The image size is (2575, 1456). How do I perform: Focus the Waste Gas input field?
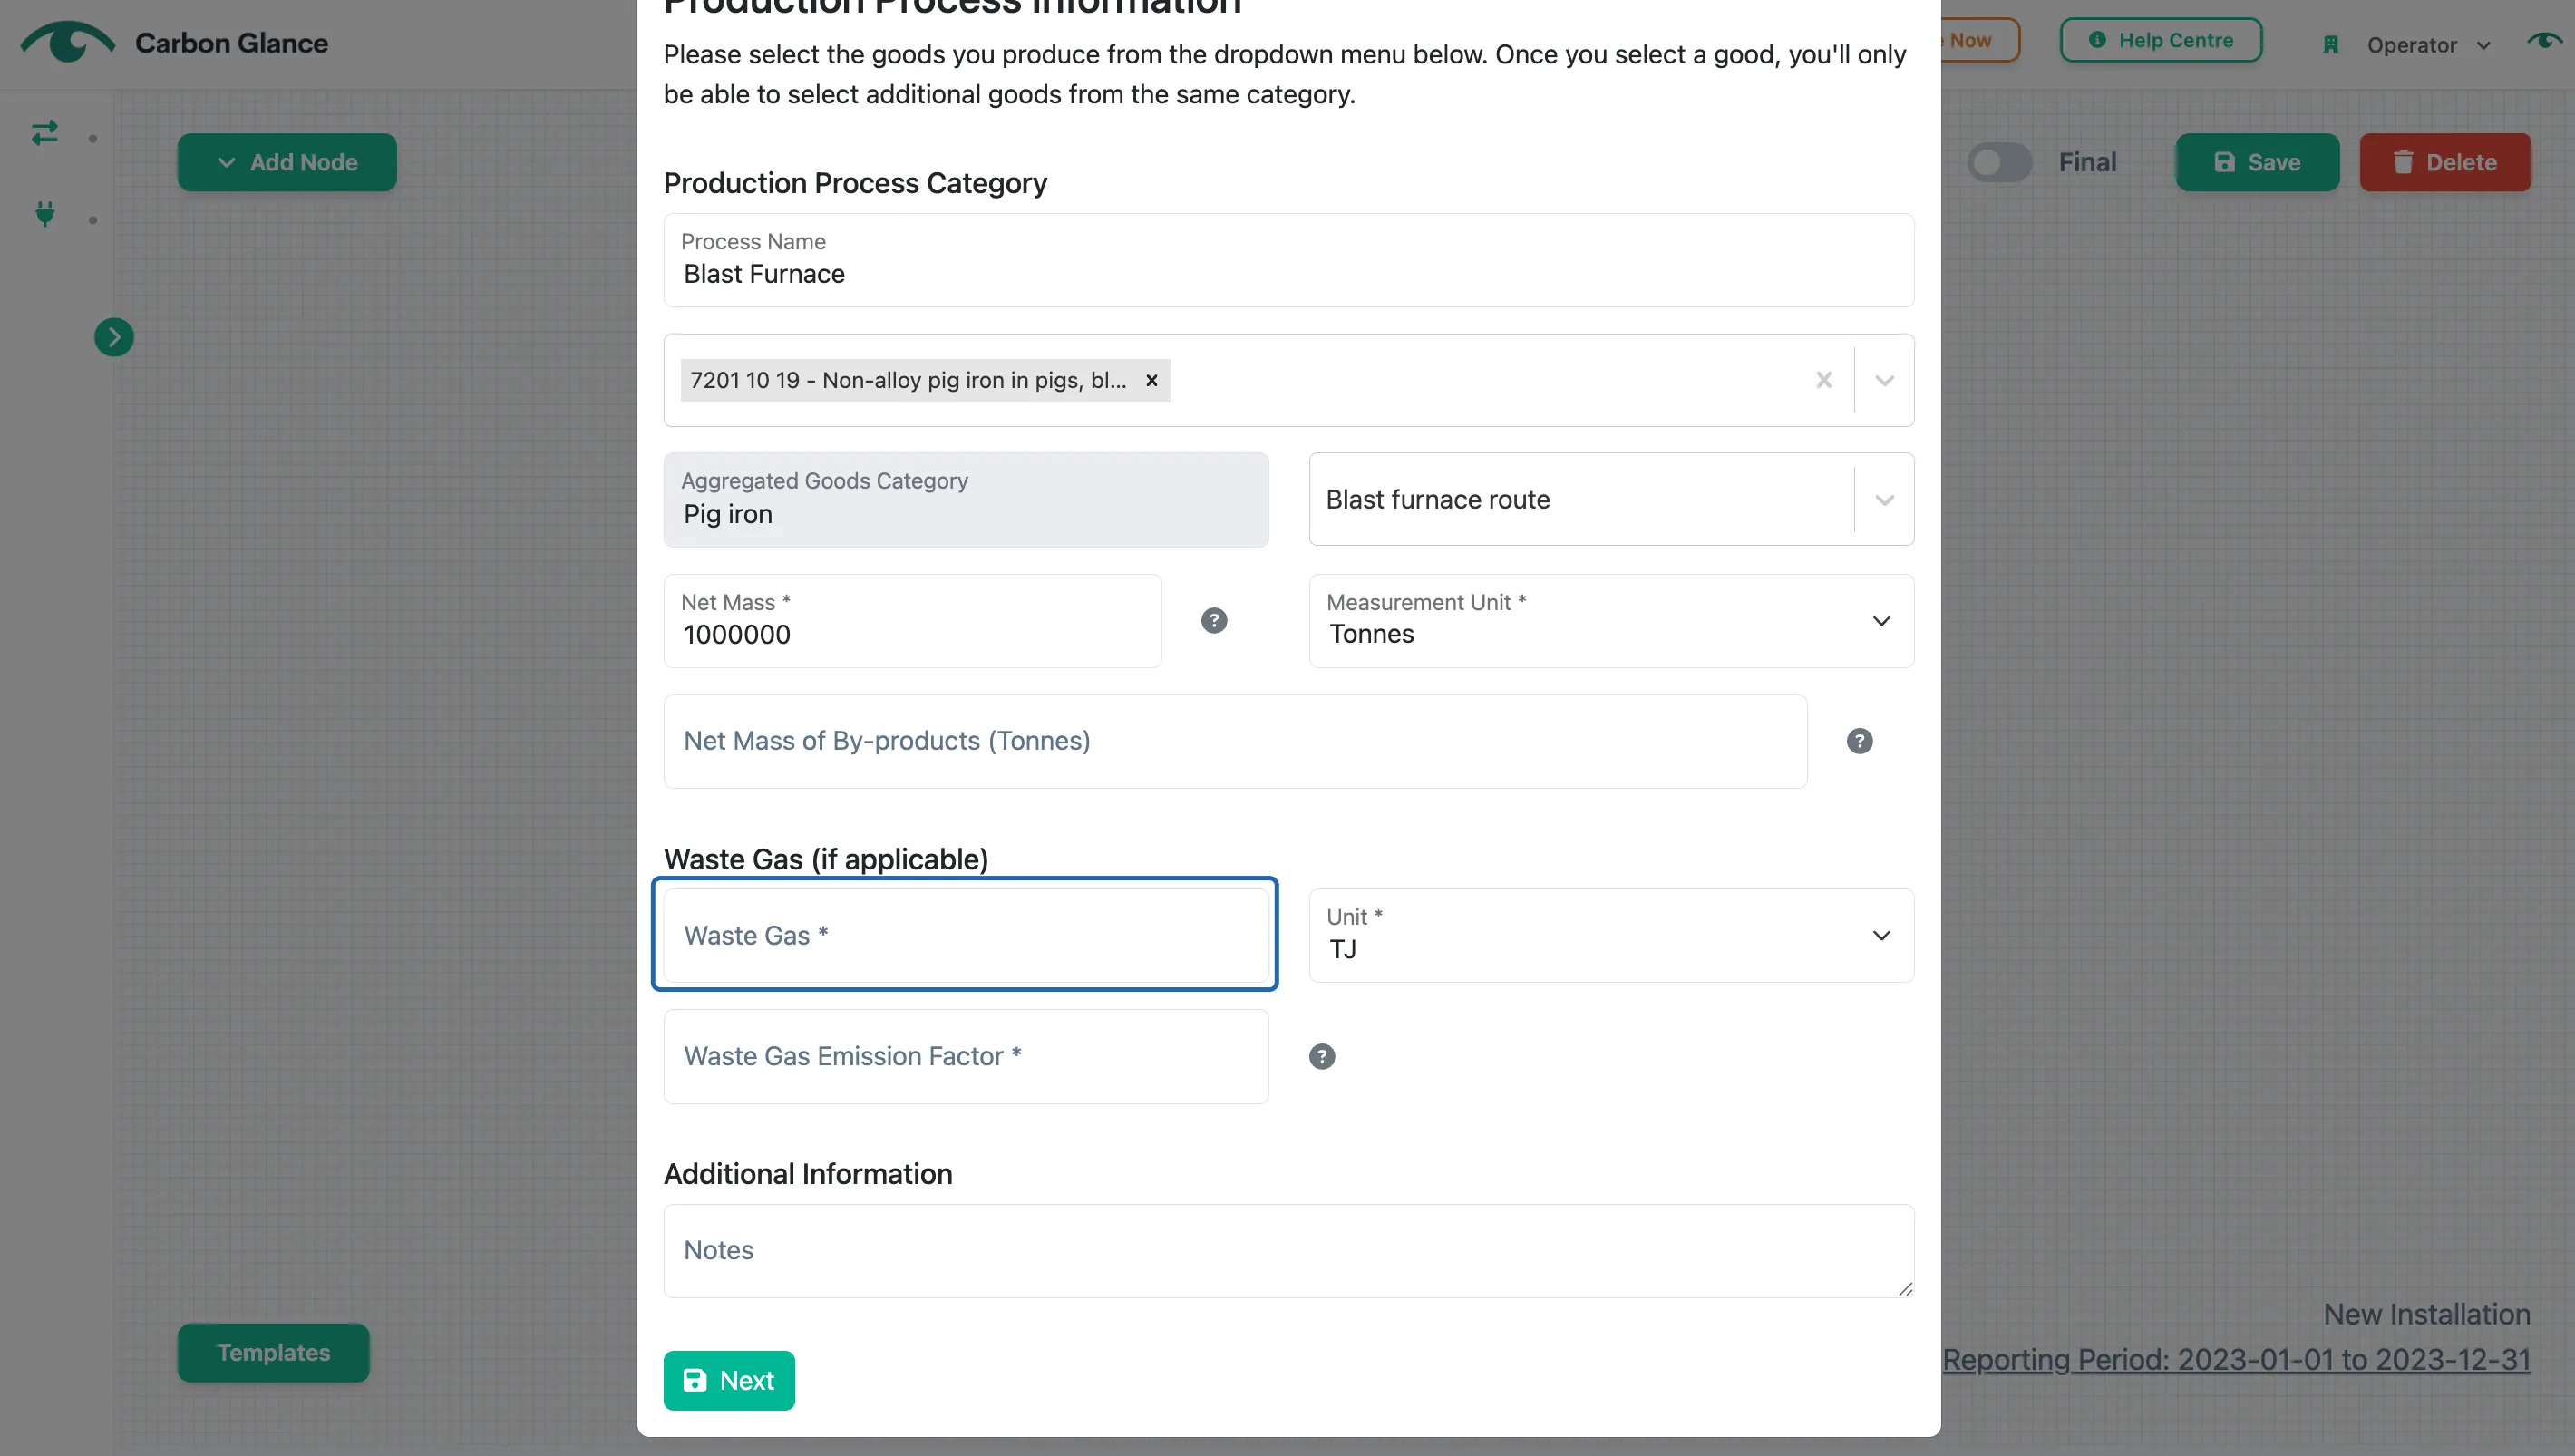[x=966, y=935]
